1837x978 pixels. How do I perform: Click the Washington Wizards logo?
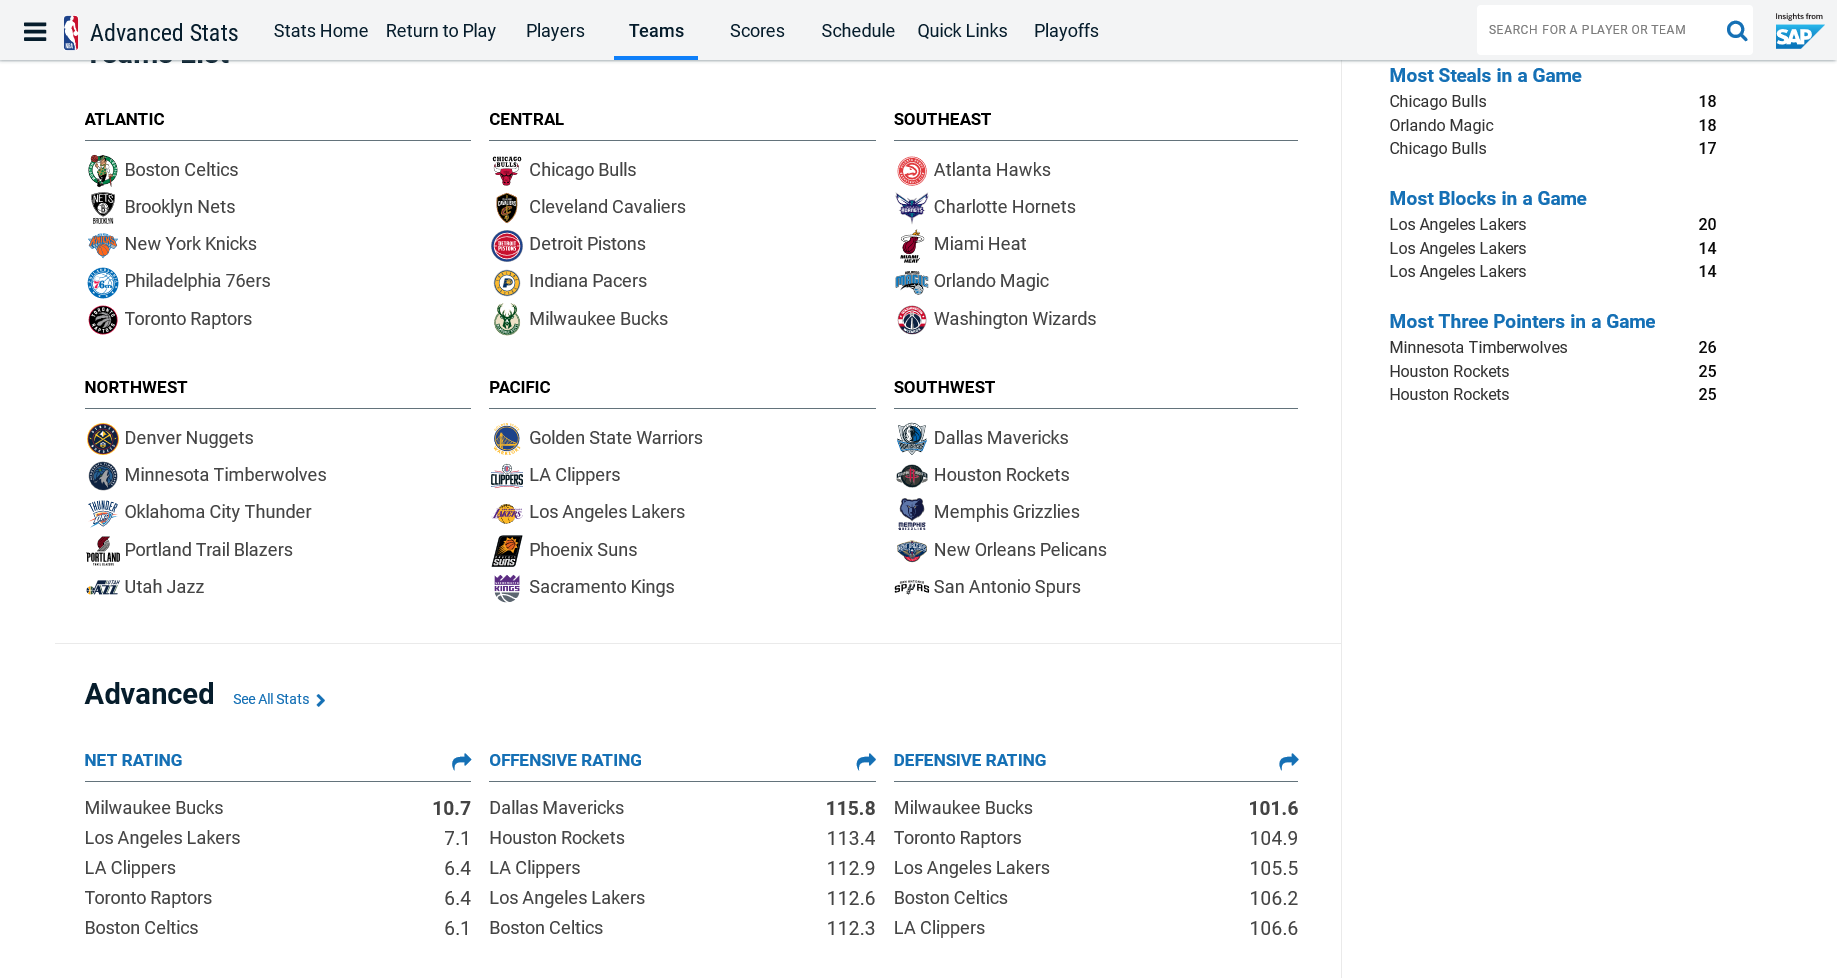click(x=911, y=320)
